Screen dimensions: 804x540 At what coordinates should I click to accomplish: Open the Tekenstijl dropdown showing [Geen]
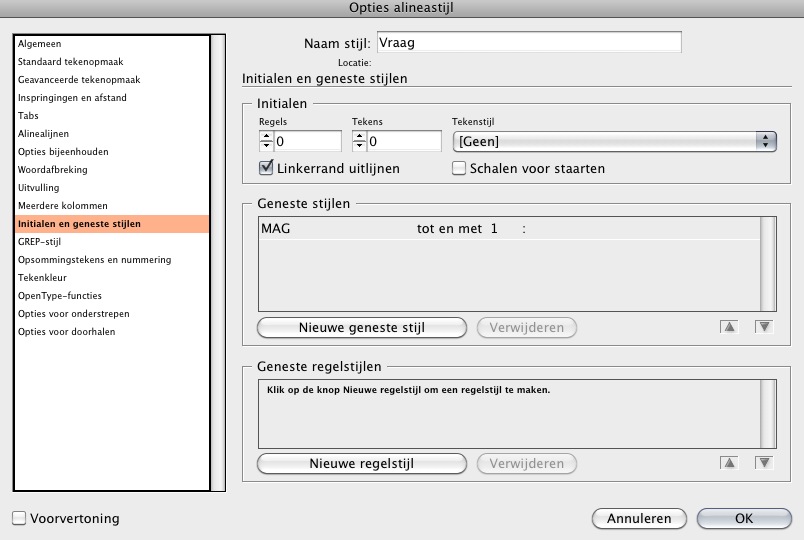pyautogui.click(x=614, y=141)
